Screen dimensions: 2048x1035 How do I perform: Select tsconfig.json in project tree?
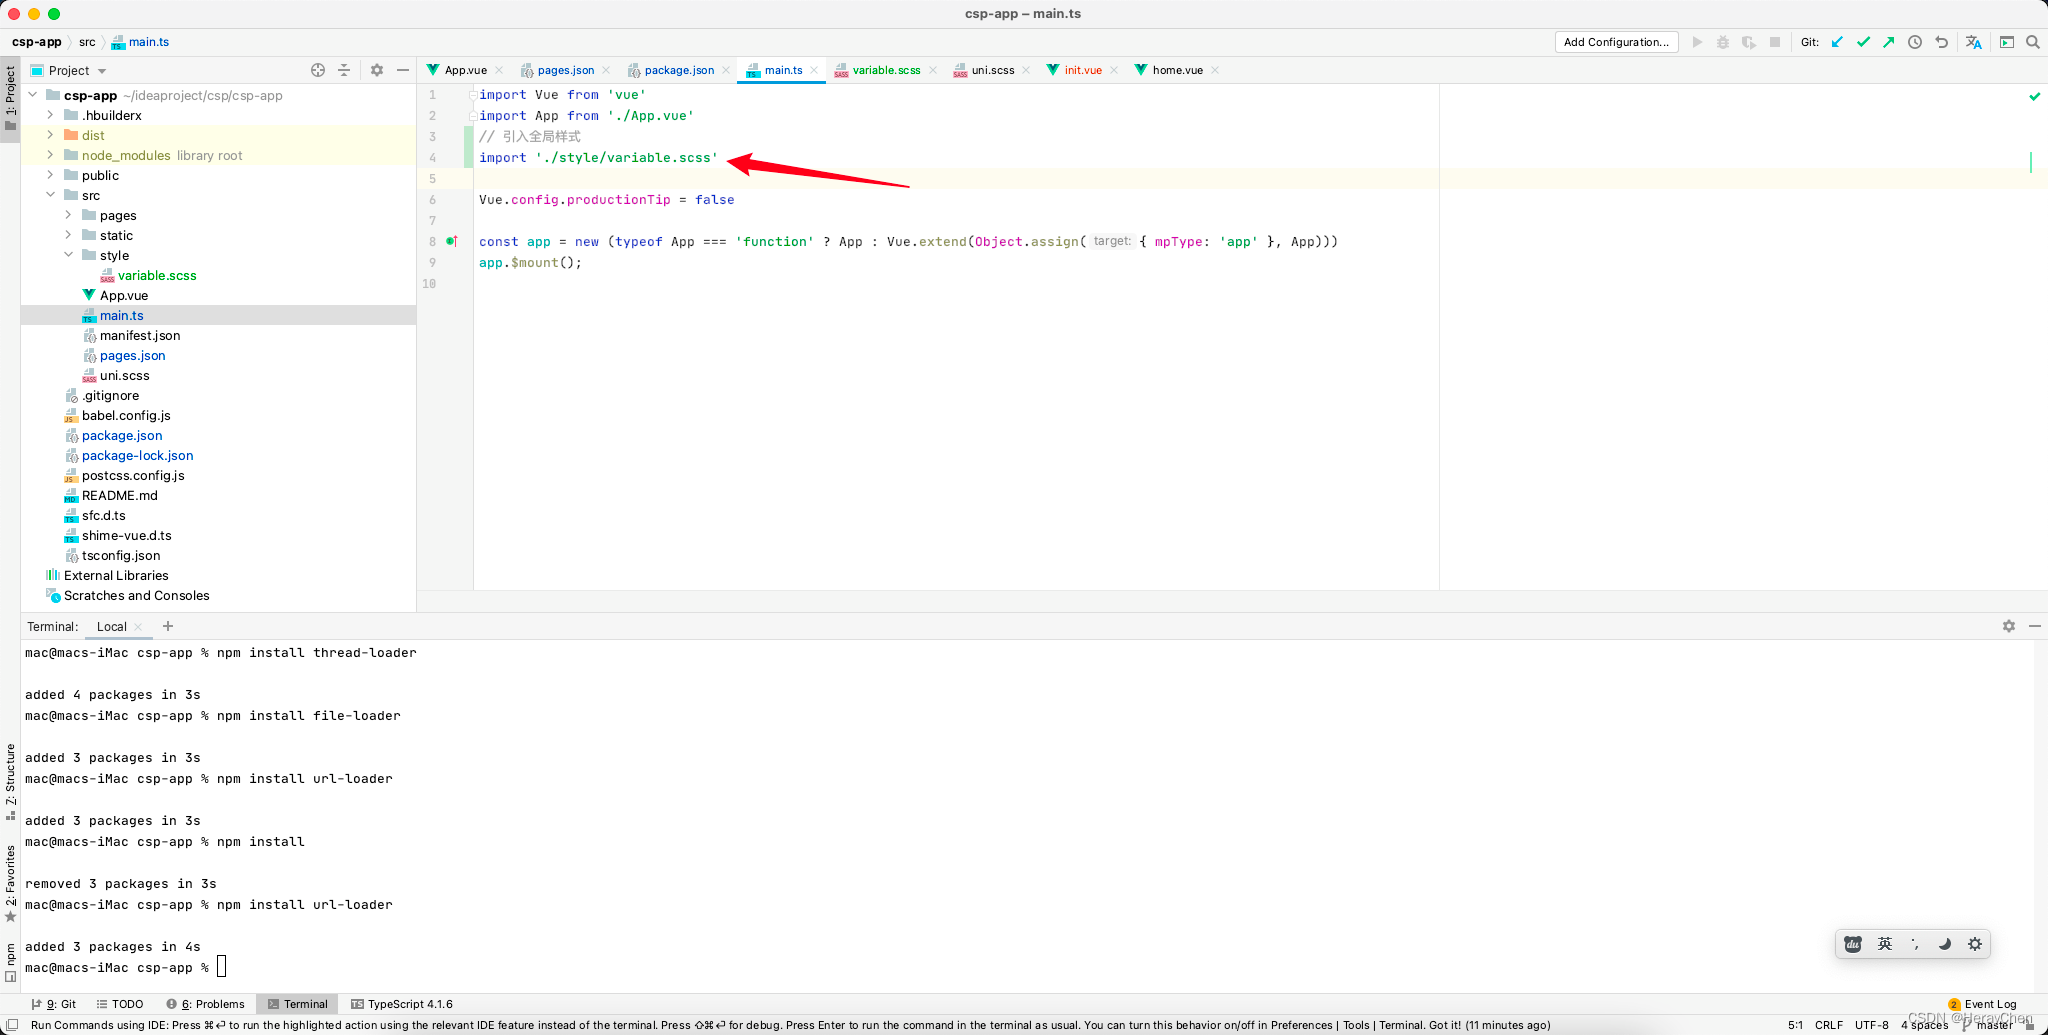[x=121, y=555]
